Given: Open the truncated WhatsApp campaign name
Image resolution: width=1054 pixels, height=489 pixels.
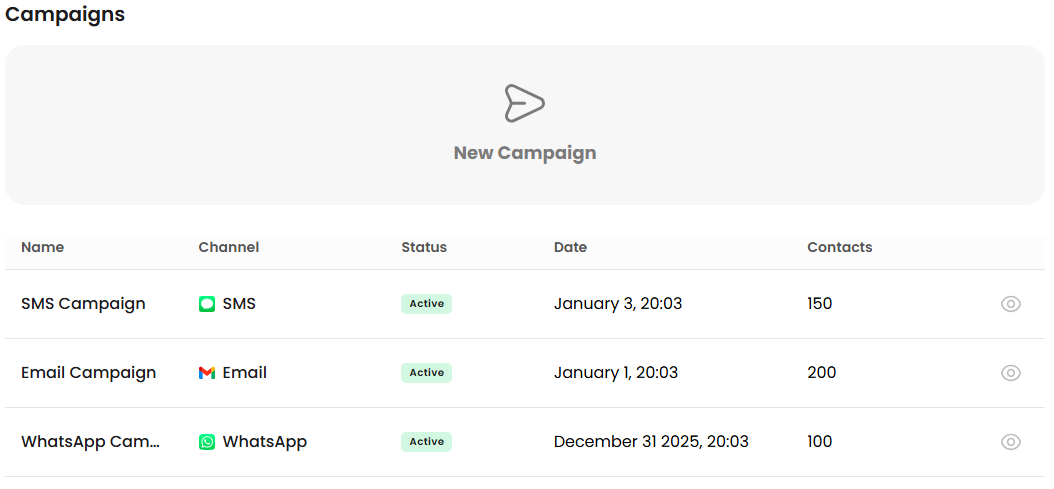Looking at the screenshot, I should (90, 442).
